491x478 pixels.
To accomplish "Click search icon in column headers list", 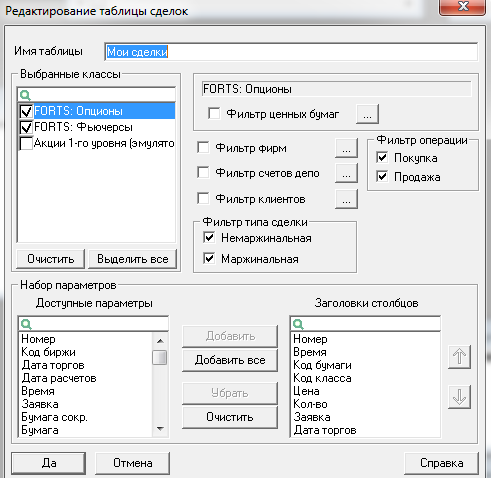I will click(x=298, y=324).
